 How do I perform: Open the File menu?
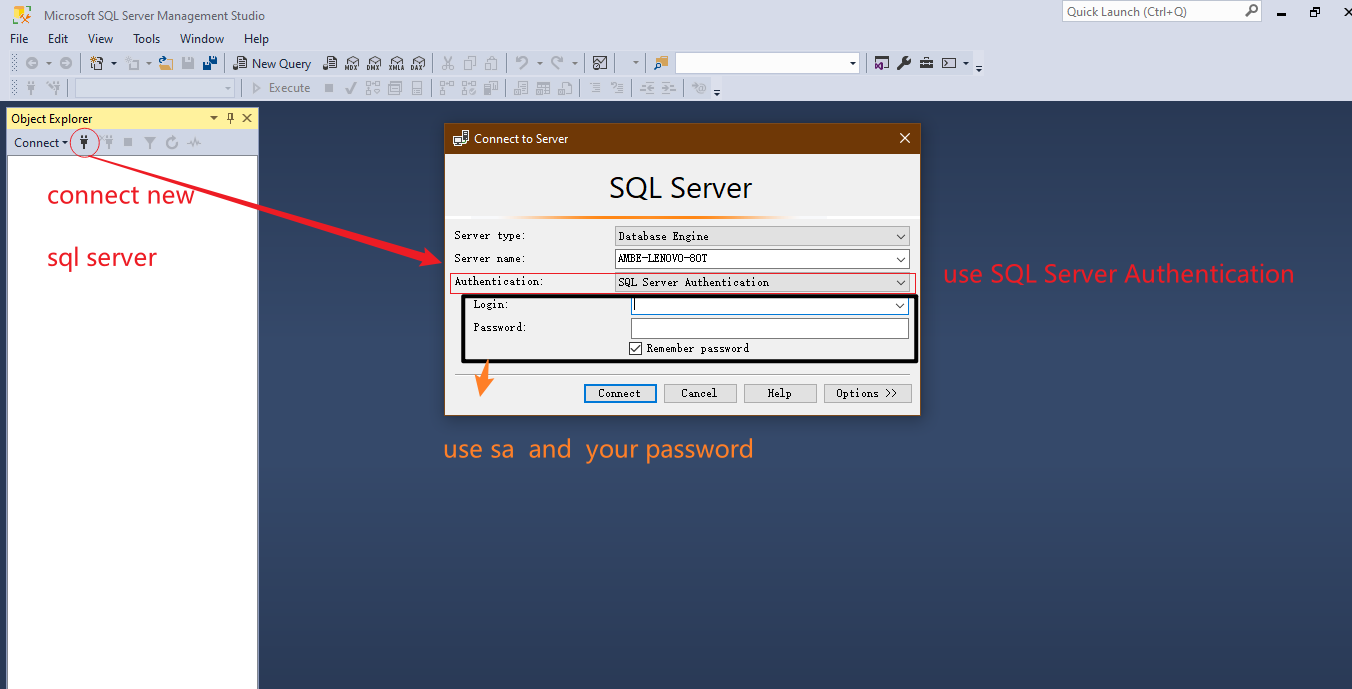[19, 39]
